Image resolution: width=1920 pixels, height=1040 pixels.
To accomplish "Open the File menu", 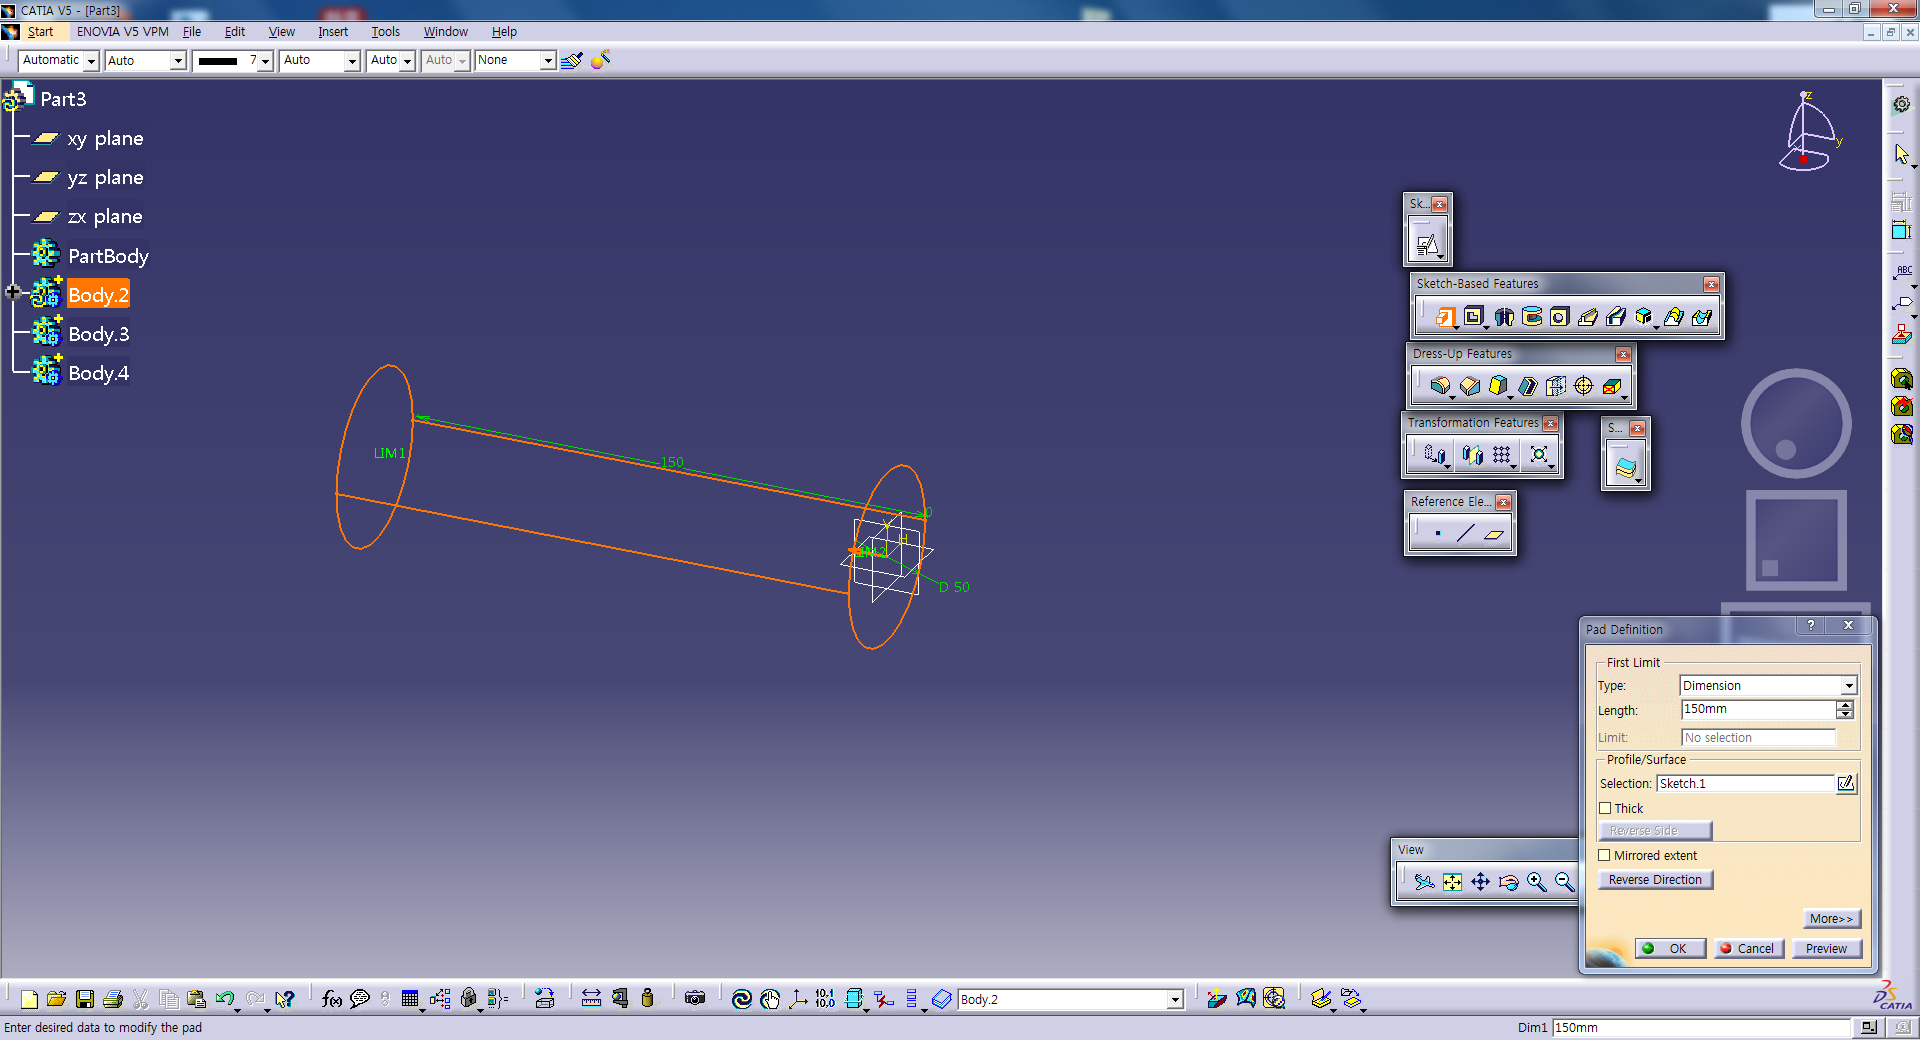I will [x=192, y=32].
